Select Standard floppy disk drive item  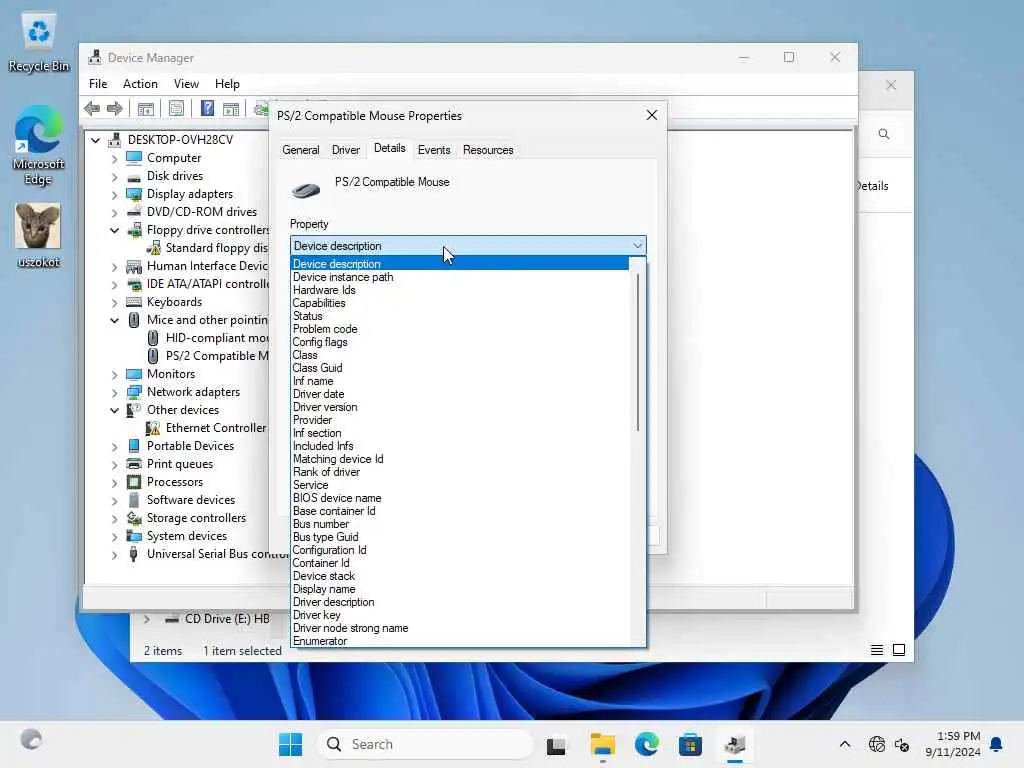(216, 248)
